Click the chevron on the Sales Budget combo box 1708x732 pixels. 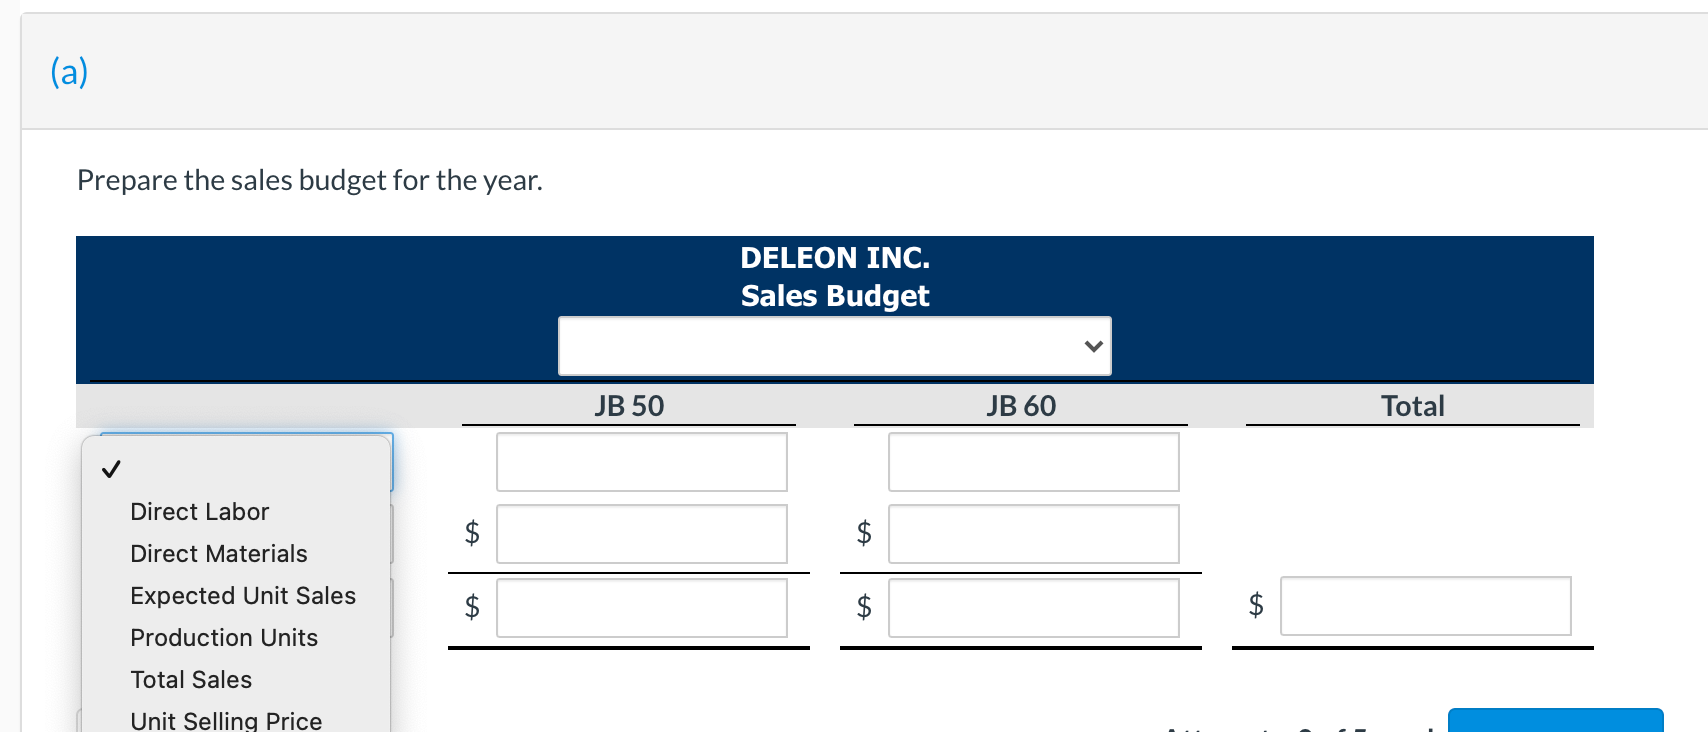point(1092,345)
